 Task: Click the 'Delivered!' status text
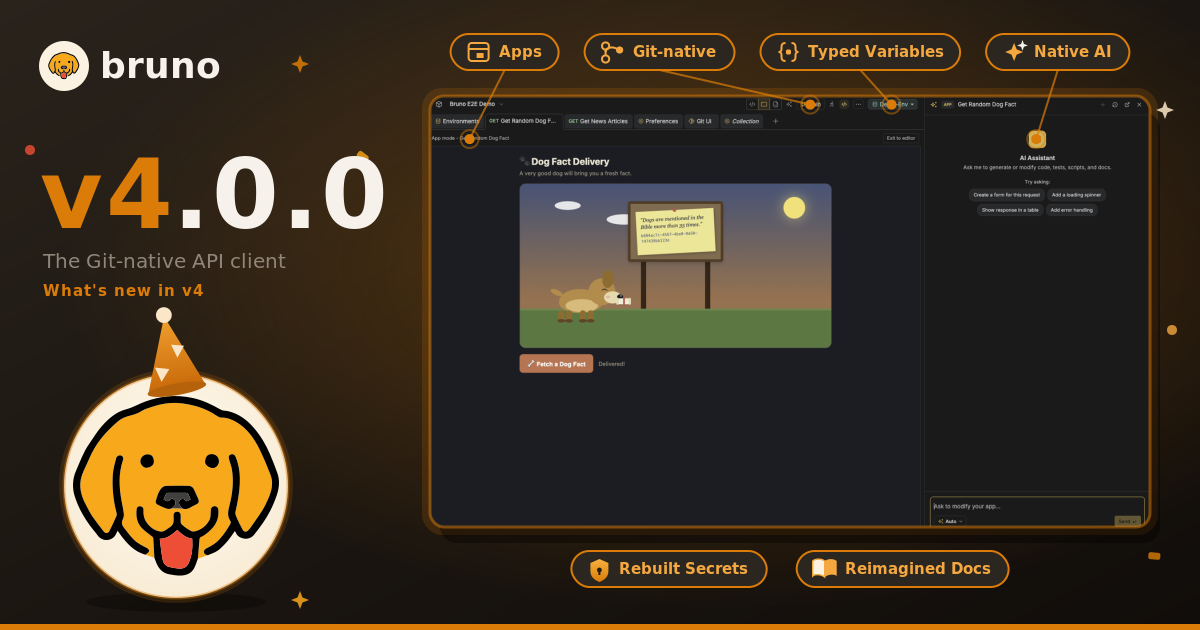611,364
